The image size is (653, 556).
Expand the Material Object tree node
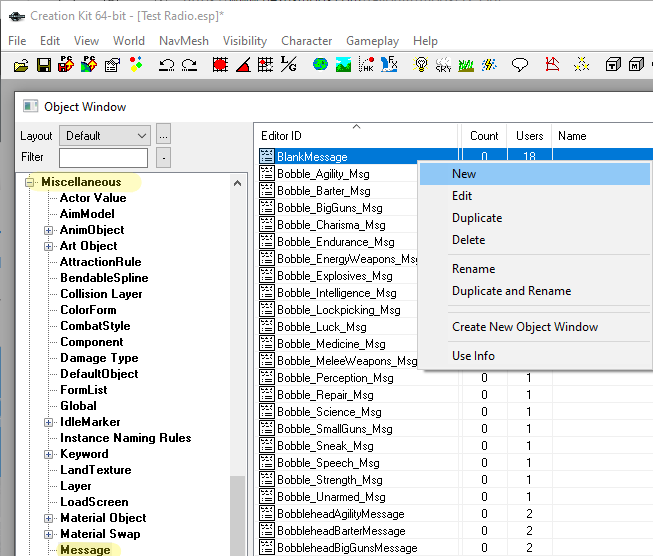pyautogui.click(x=48, y=519)
